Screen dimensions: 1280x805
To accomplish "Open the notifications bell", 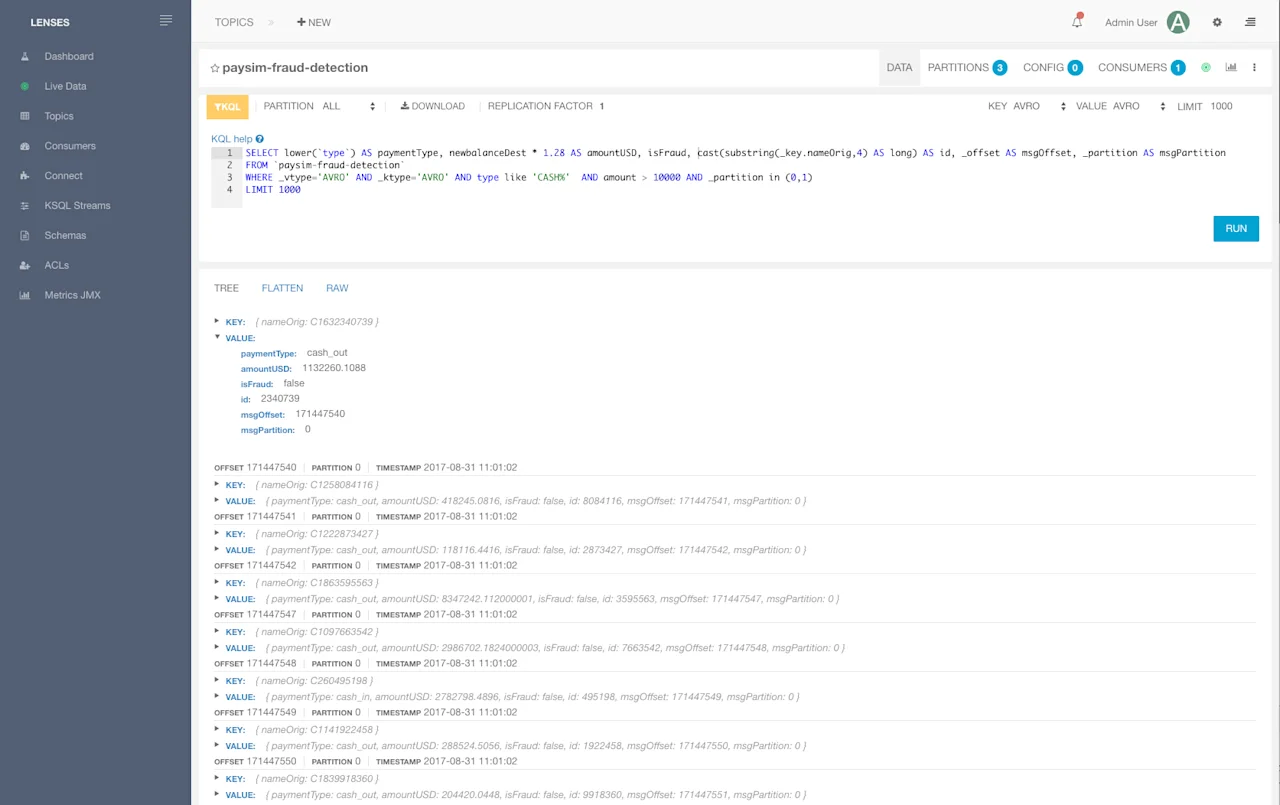I will pos(1077,22).
